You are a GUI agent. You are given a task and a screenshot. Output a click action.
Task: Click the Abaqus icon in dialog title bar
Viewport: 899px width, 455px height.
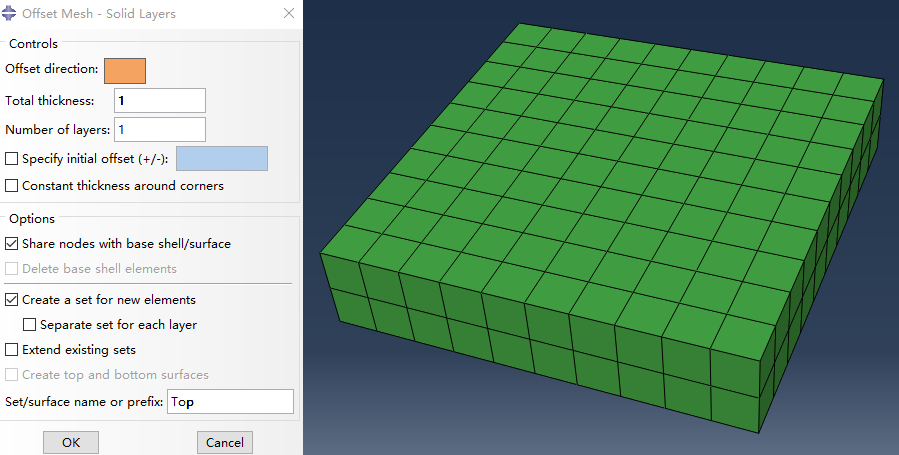coord(9,13)
